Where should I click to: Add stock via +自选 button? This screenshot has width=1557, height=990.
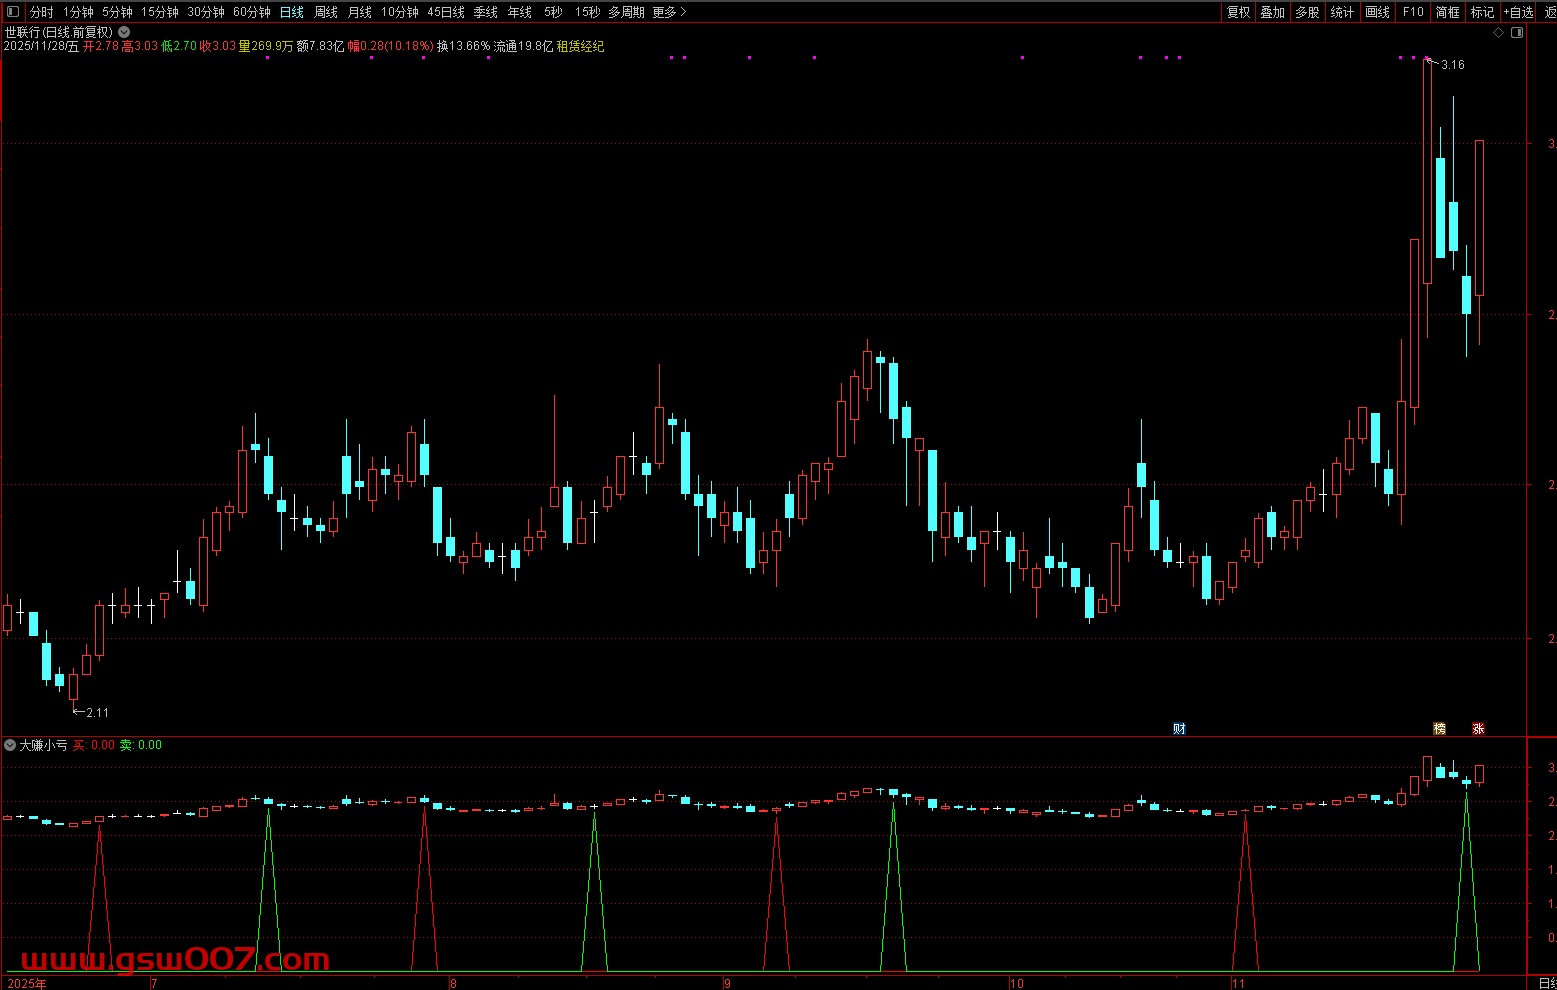point(1518,12)
